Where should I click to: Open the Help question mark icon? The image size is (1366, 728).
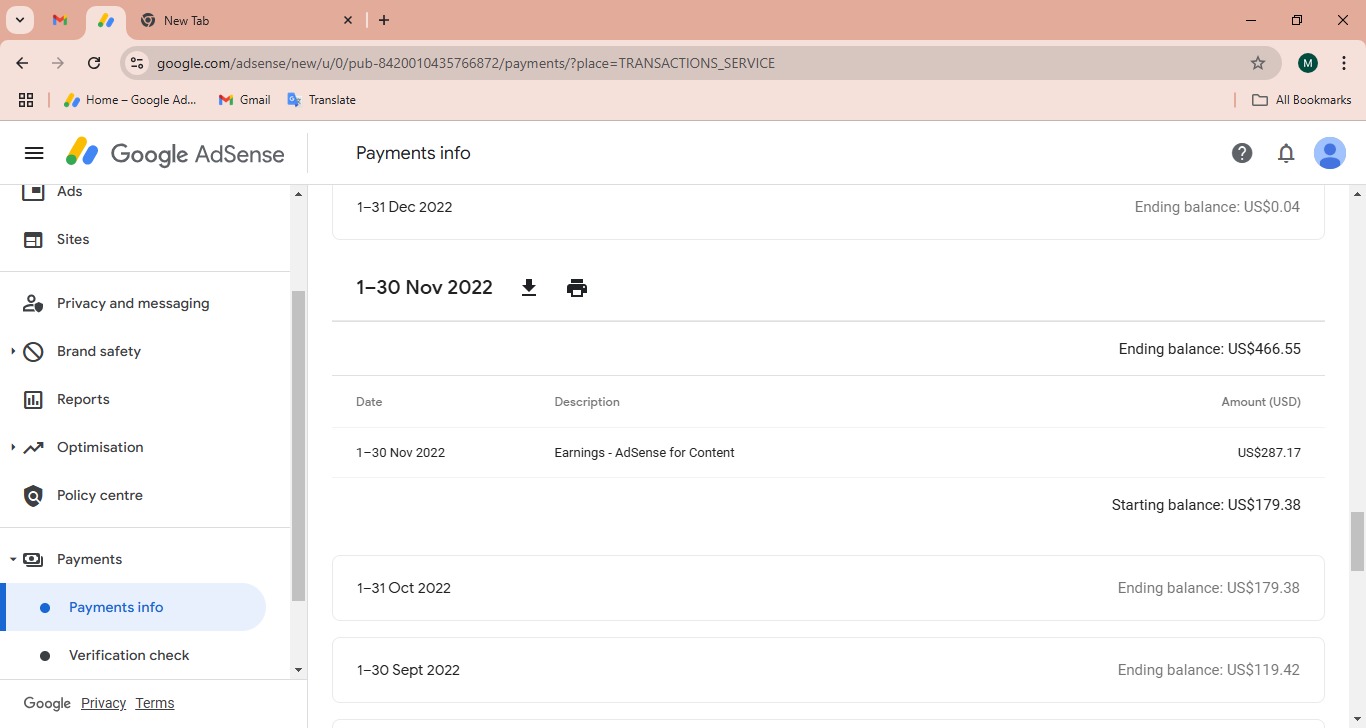[x=1242, y=153]
